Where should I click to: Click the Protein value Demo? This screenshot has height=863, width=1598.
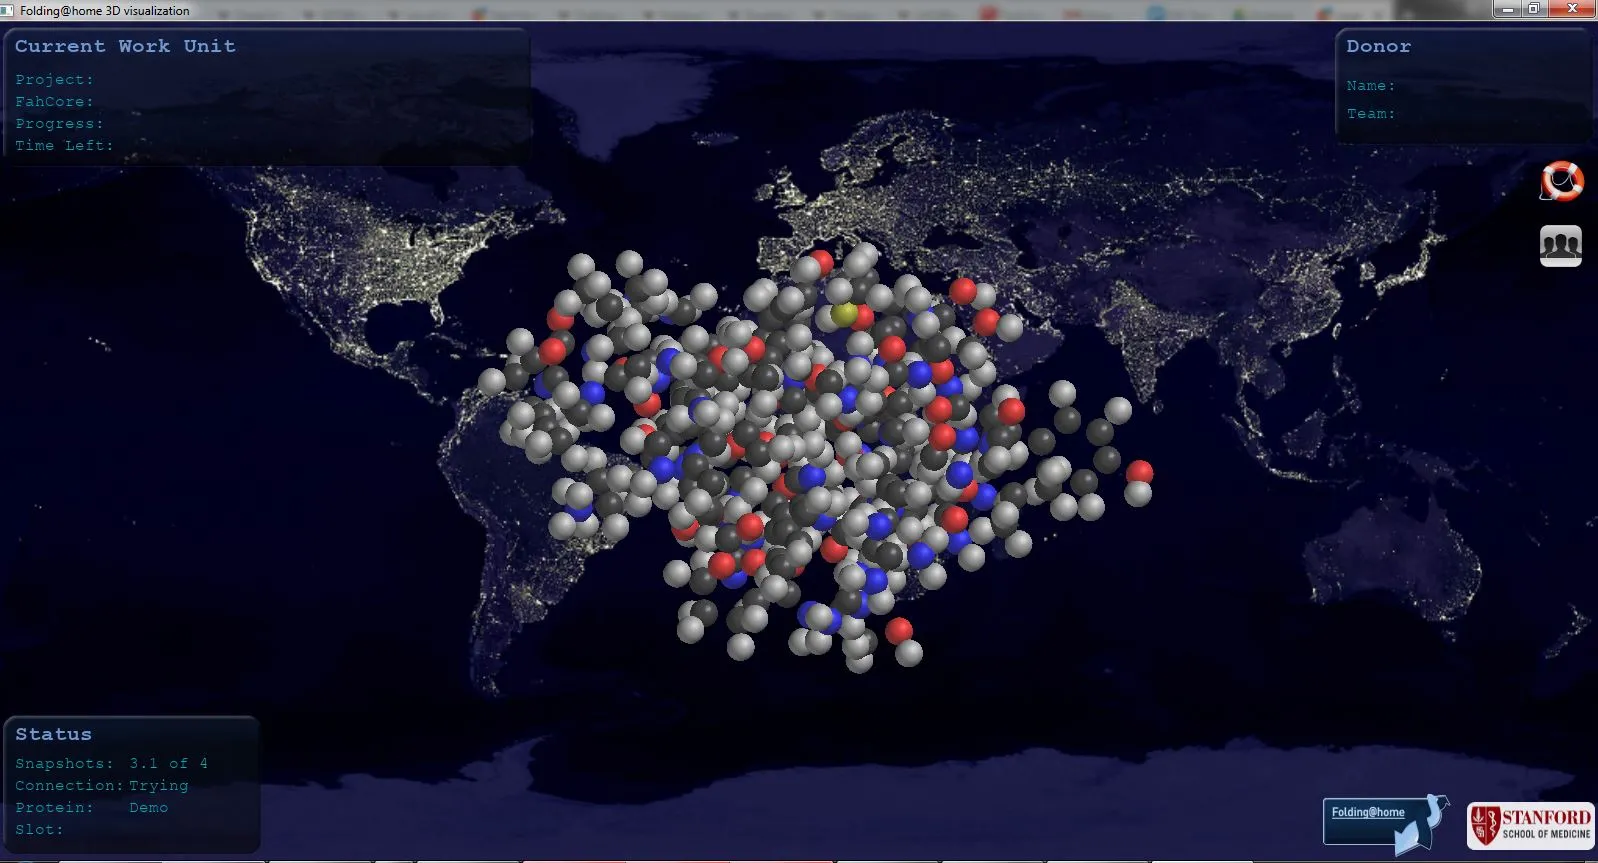pos(148,807)
